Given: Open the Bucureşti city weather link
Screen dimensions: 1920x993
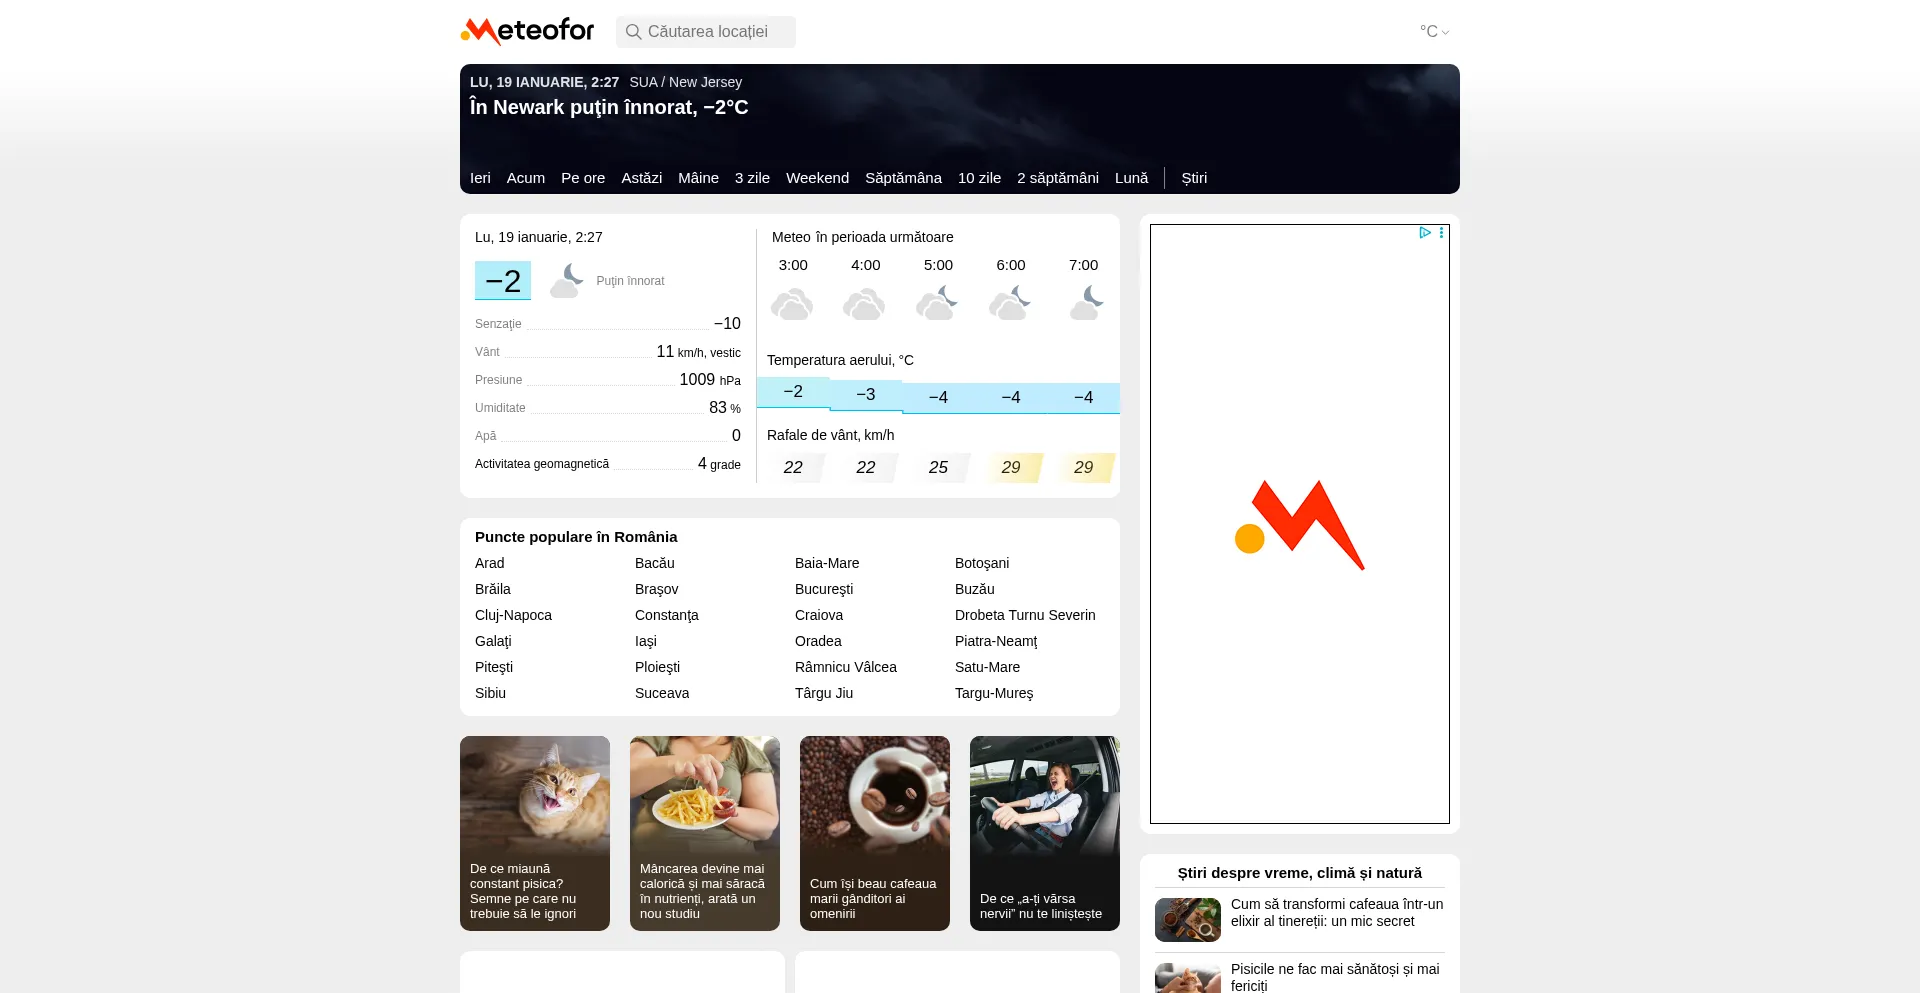Looking at the screenshot, I should 823,589.
